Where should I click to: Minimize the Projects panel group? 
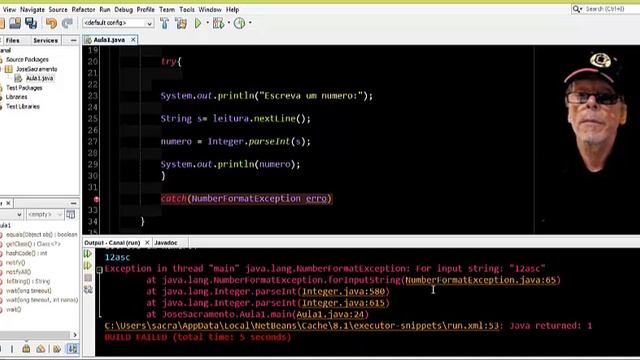73,40
